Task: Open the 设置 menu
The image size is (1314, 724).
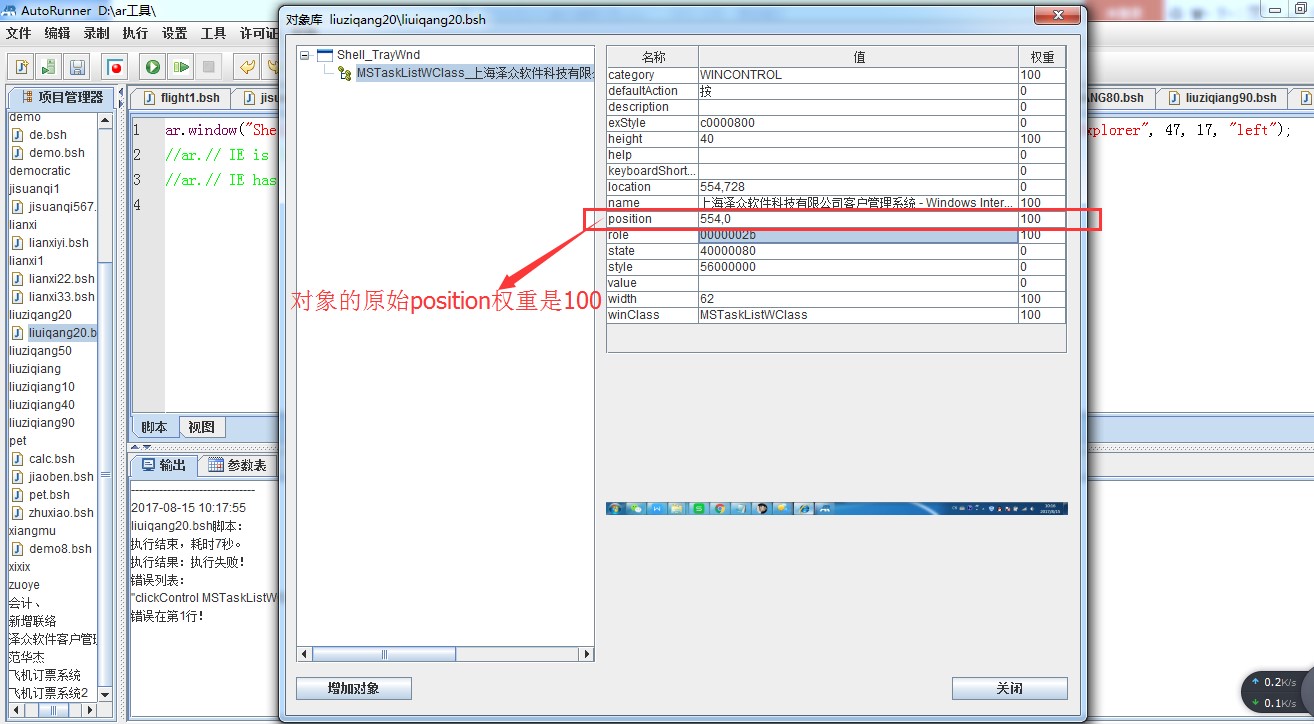Action: 174,33
